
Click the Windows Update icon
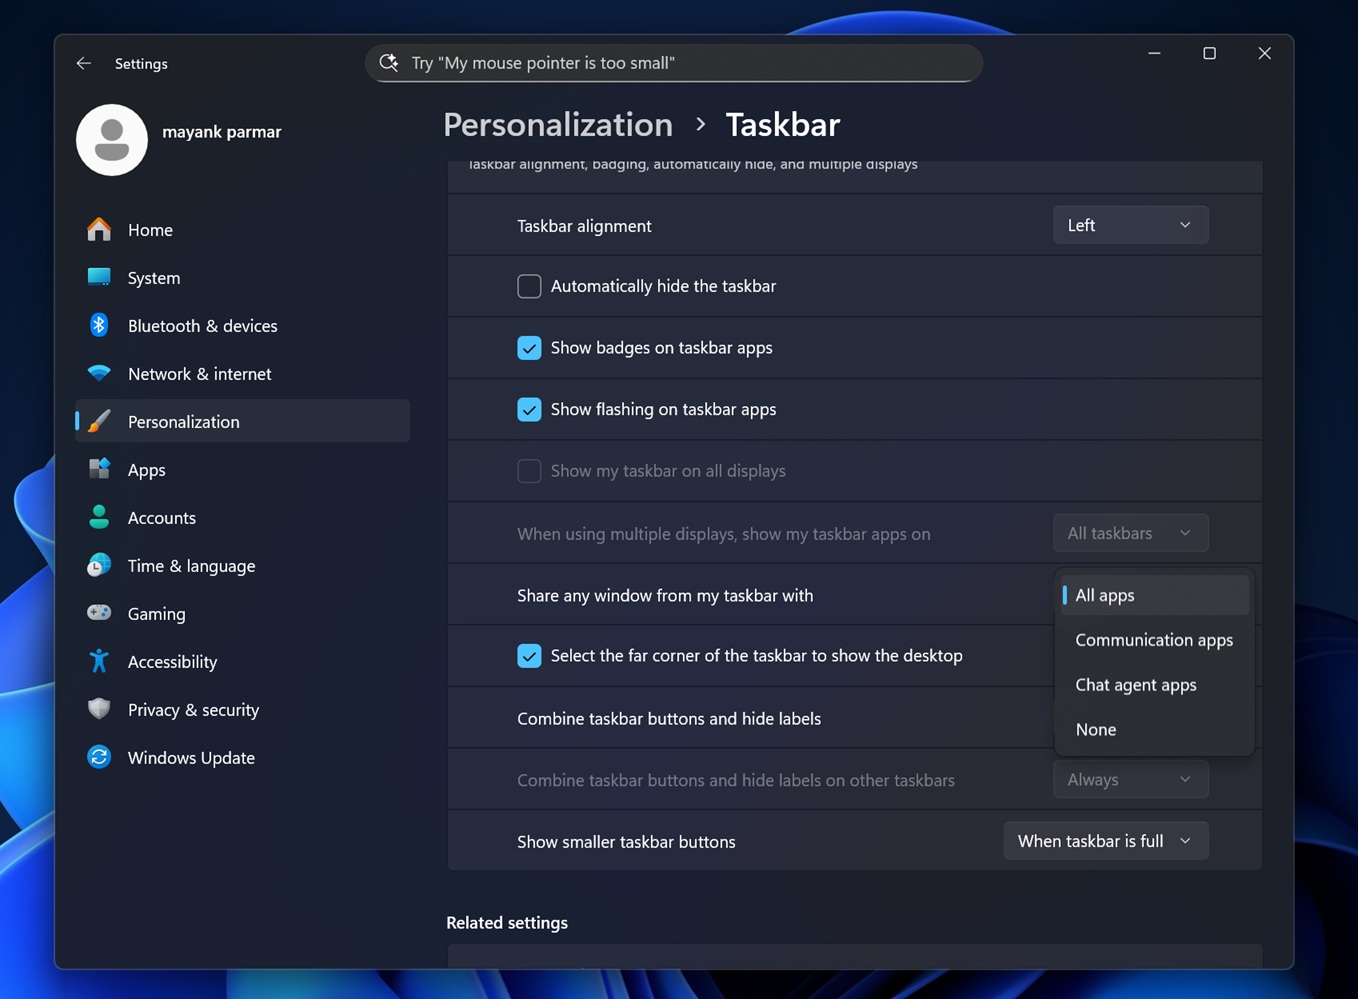[99, 757]
